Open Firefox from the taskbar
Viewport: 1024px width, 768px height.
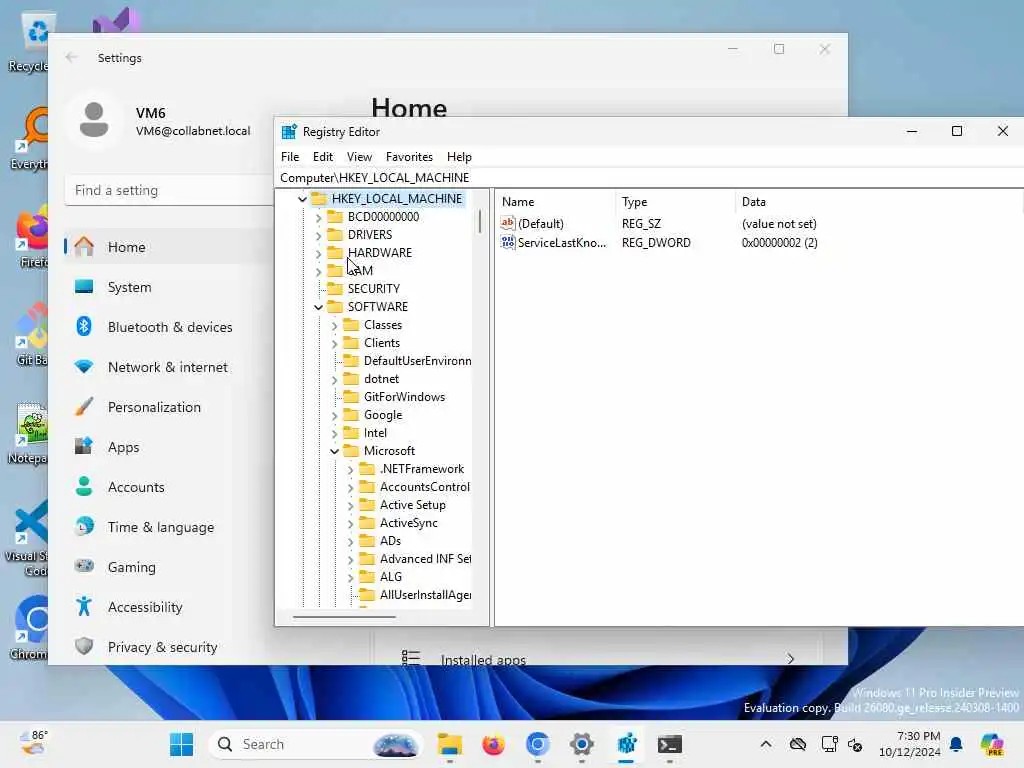(x=493, y=744)
